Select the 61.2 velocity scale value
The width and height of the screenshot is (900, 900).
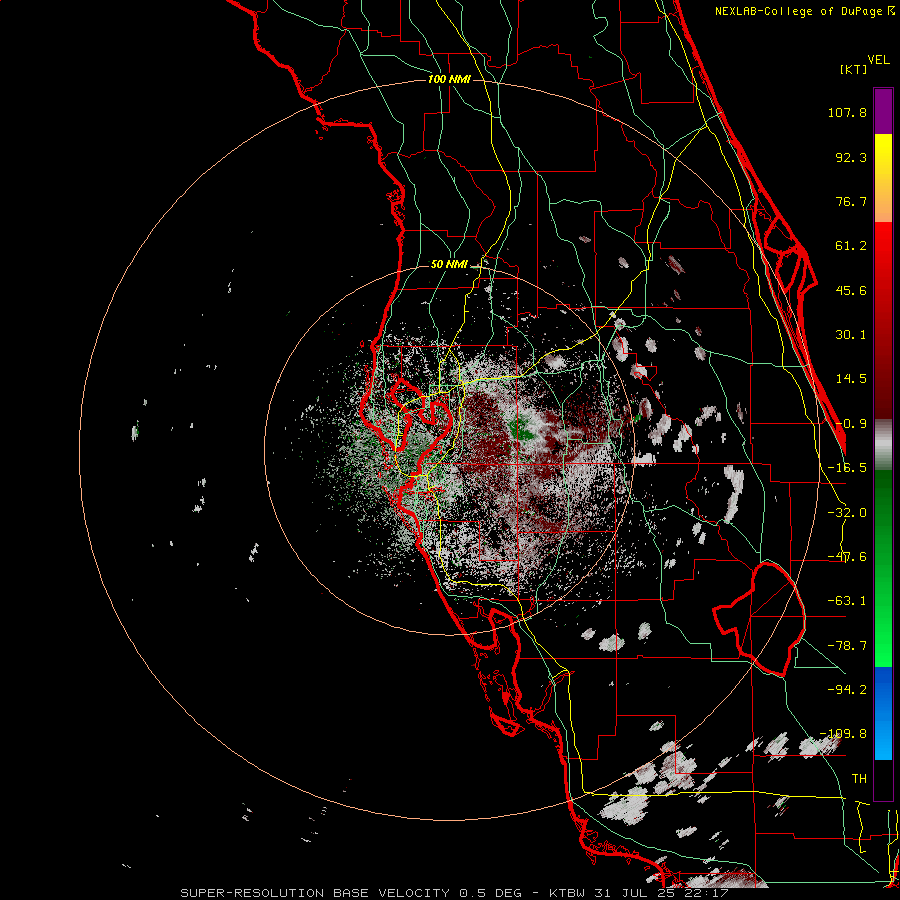coord(851,246)
